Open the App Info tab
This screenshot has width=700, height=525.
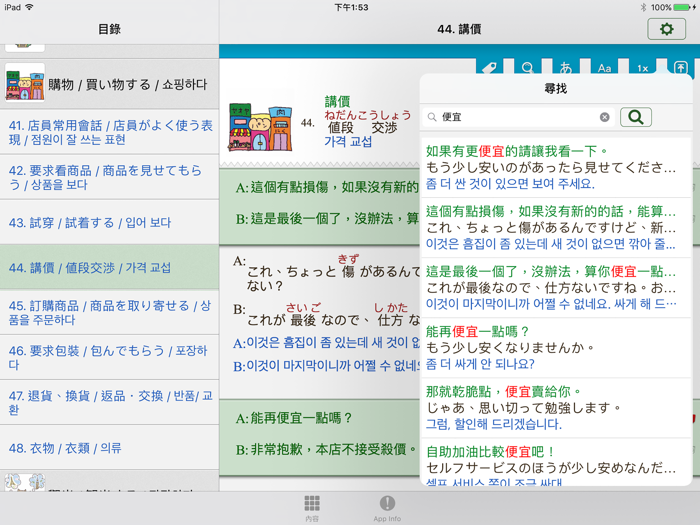[387, 507]
